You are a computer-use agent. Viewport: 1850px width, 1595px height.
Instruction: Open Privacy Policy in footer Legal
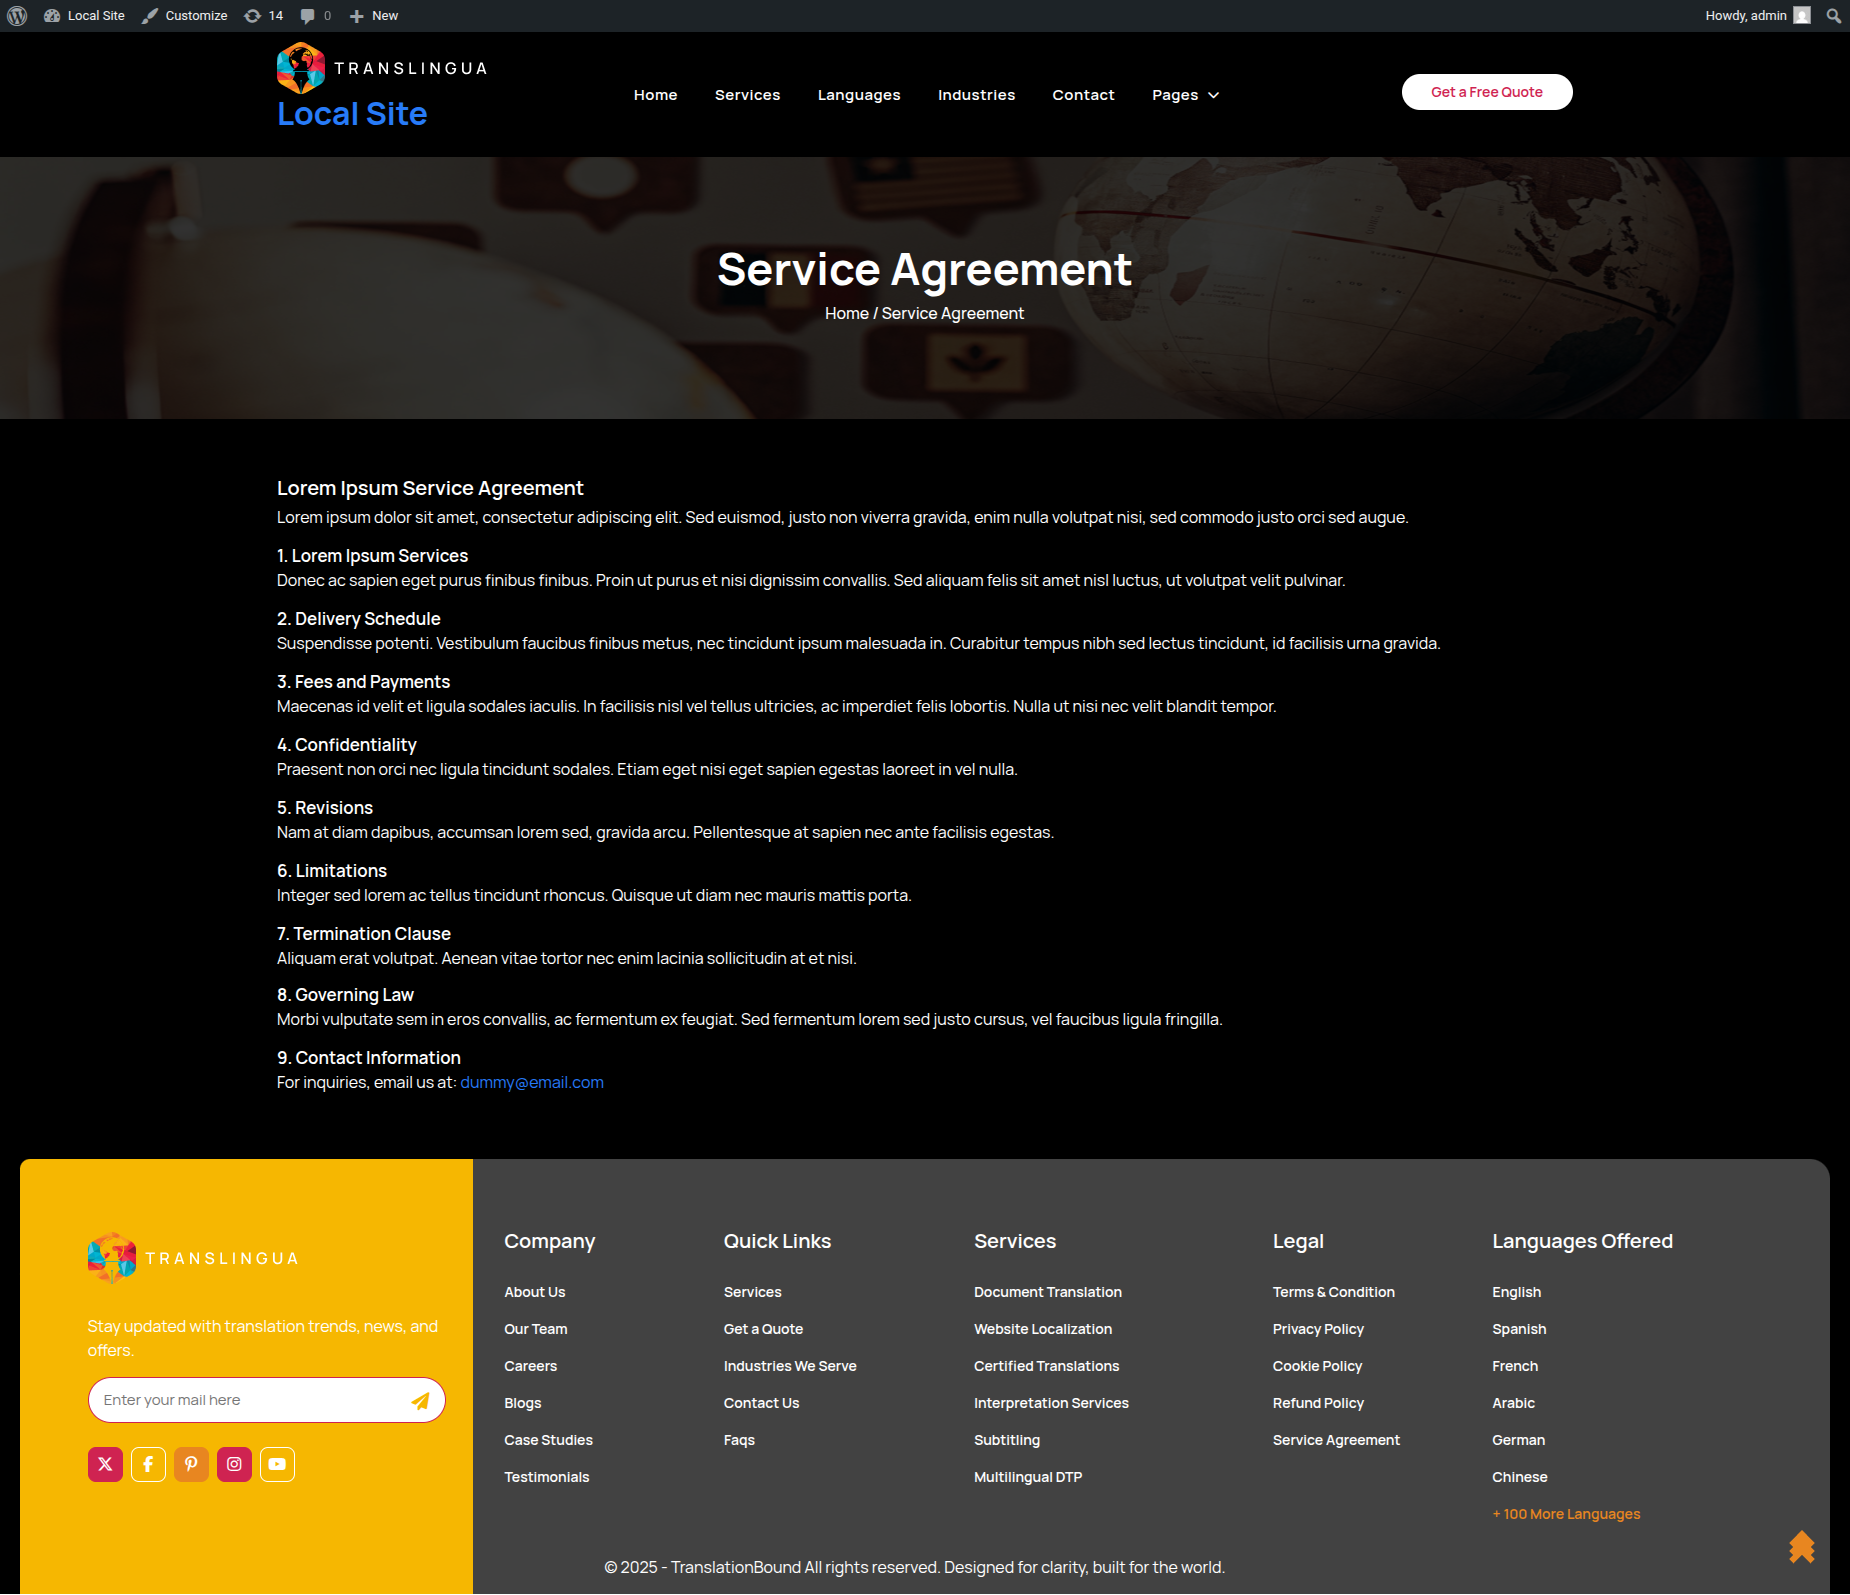pos(1317,1329)
